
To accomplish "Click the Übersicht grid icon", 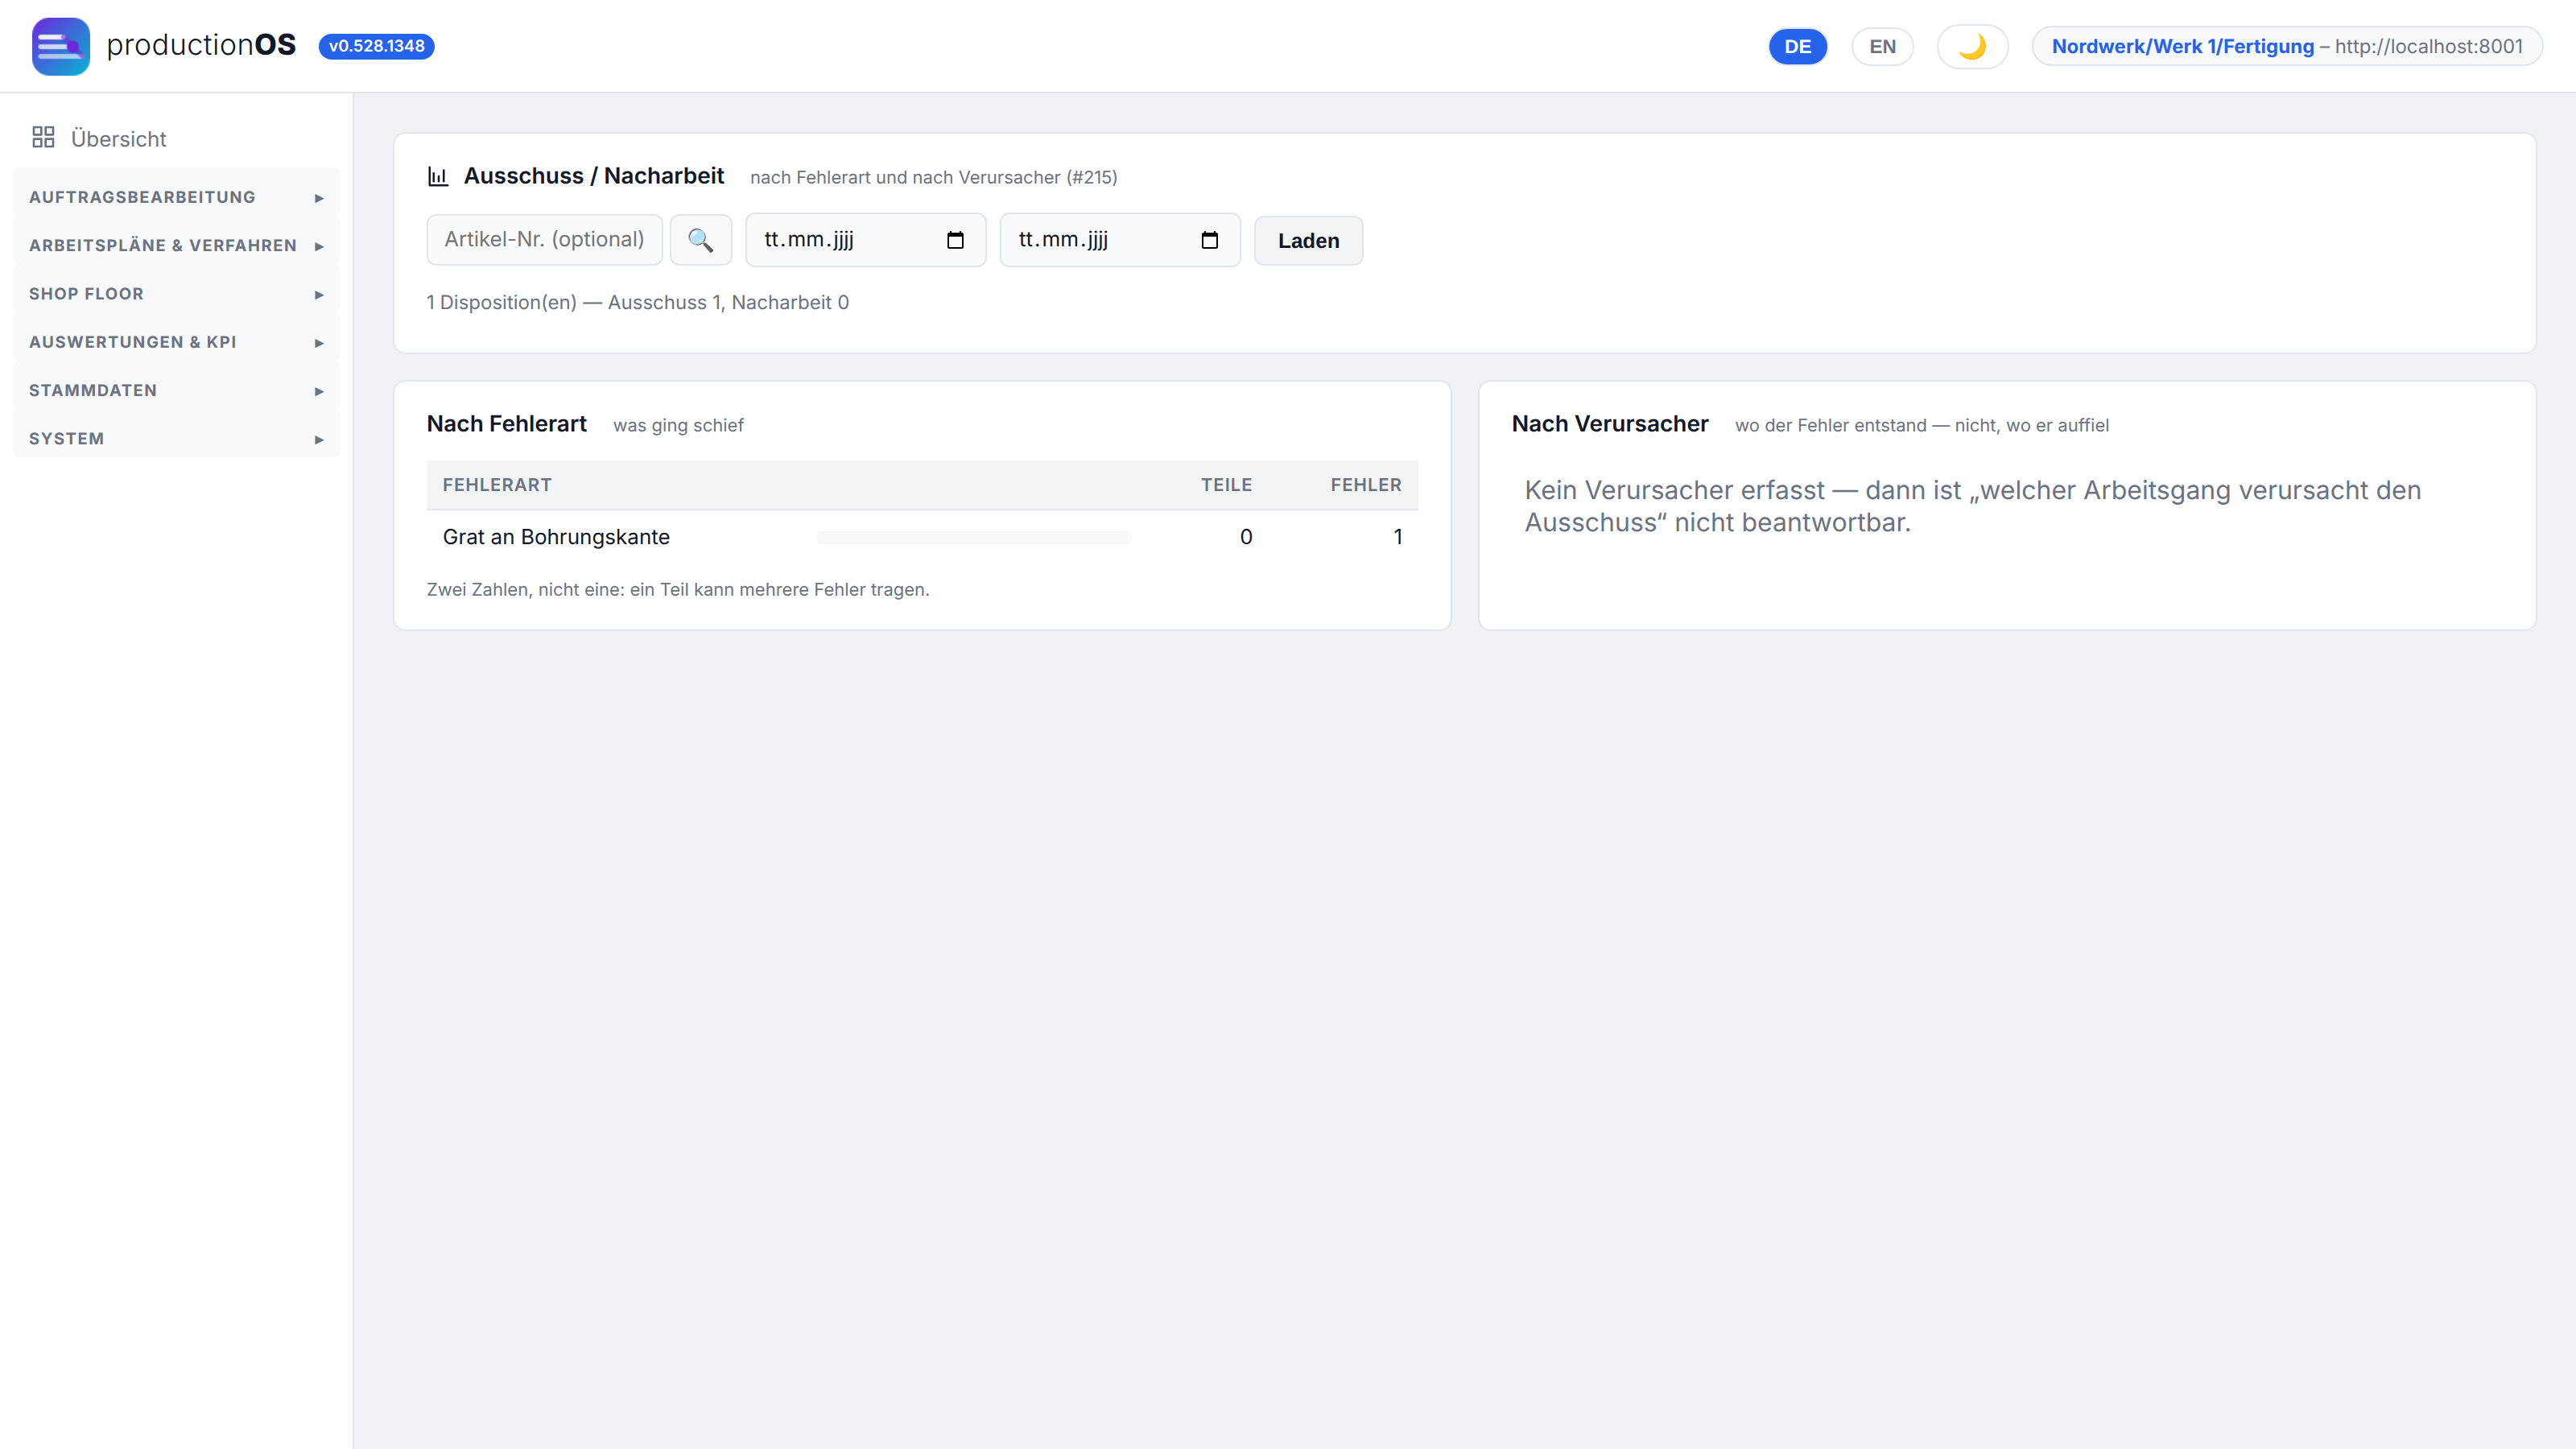I will (43, 137).
